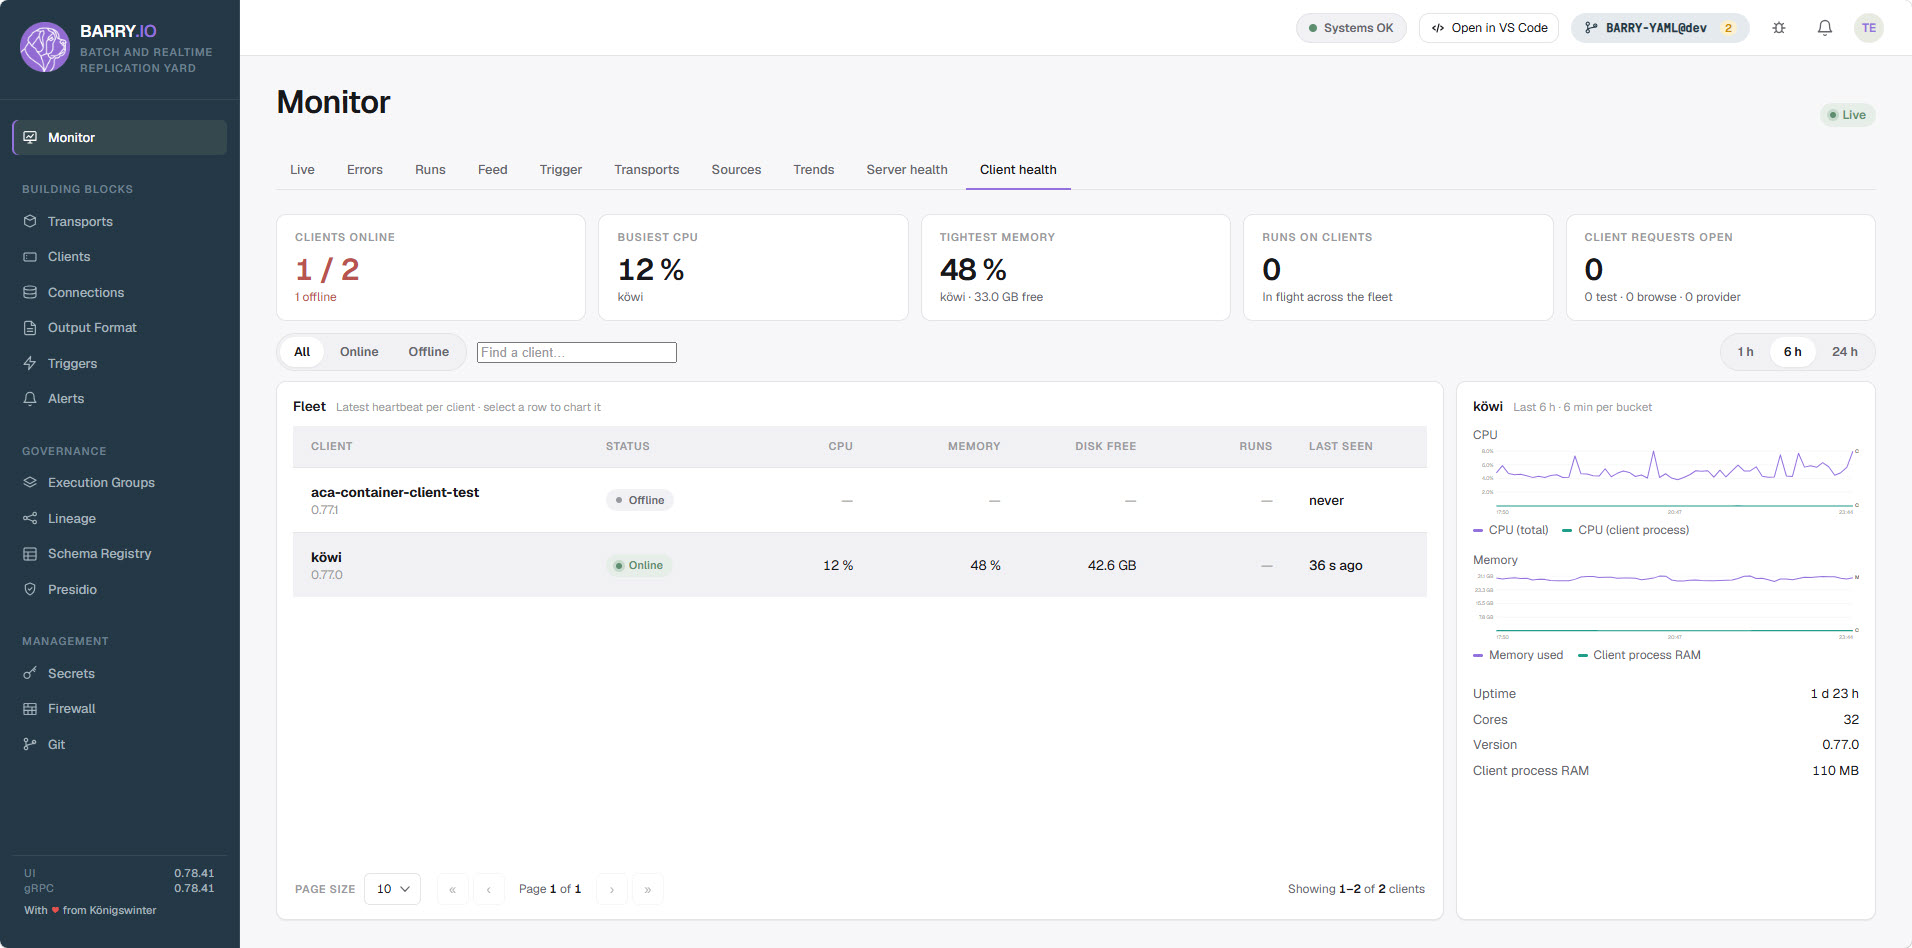The height and width of the screenshot is (948, 1912).
Task: Open the notifications bell icon
Action: (x=1824, y=28)
